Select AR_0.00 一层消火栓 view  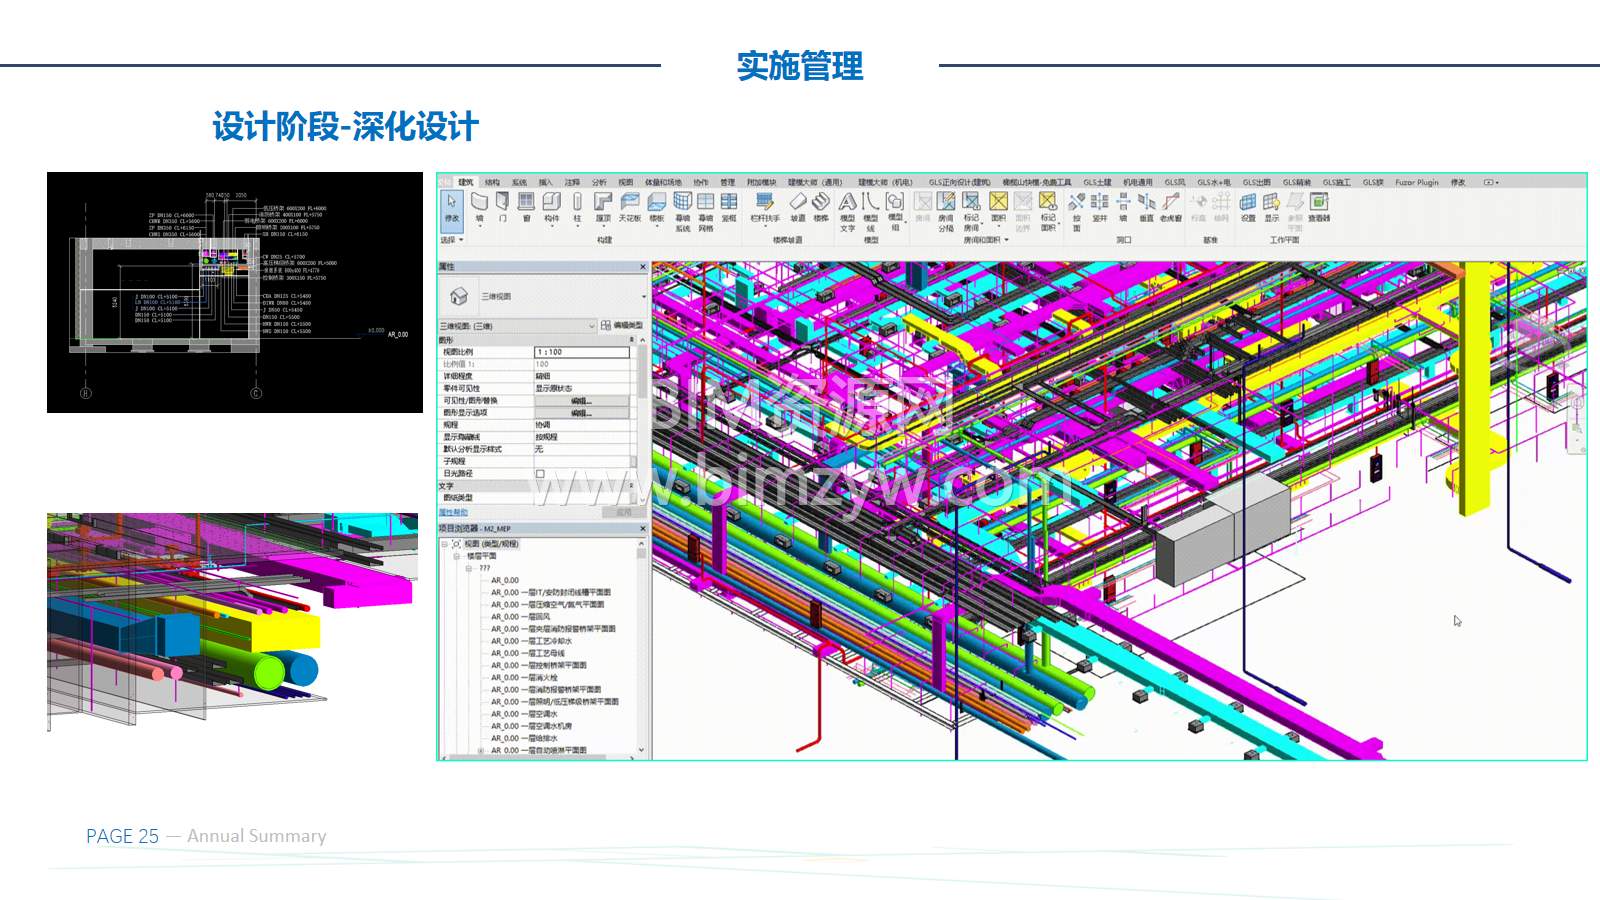click(x=524, y=677)
